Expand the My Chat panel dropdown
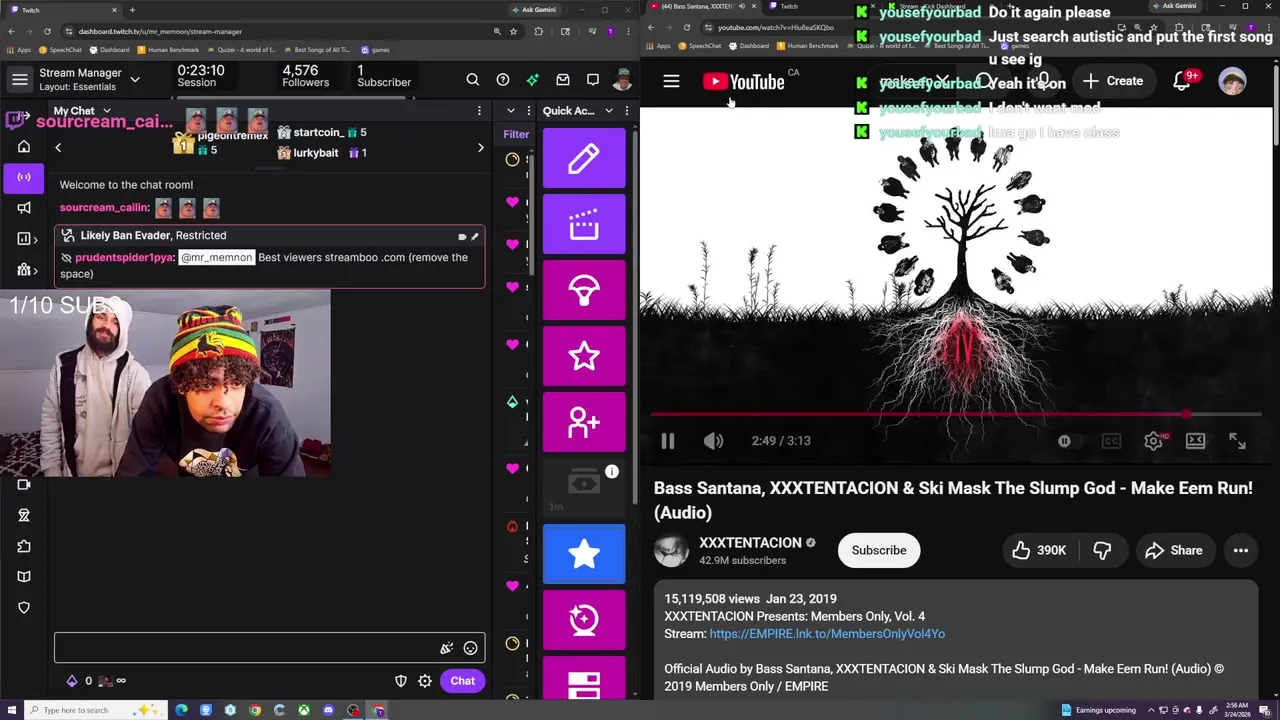Screen dimensions: 1280x720 point(107,111)
